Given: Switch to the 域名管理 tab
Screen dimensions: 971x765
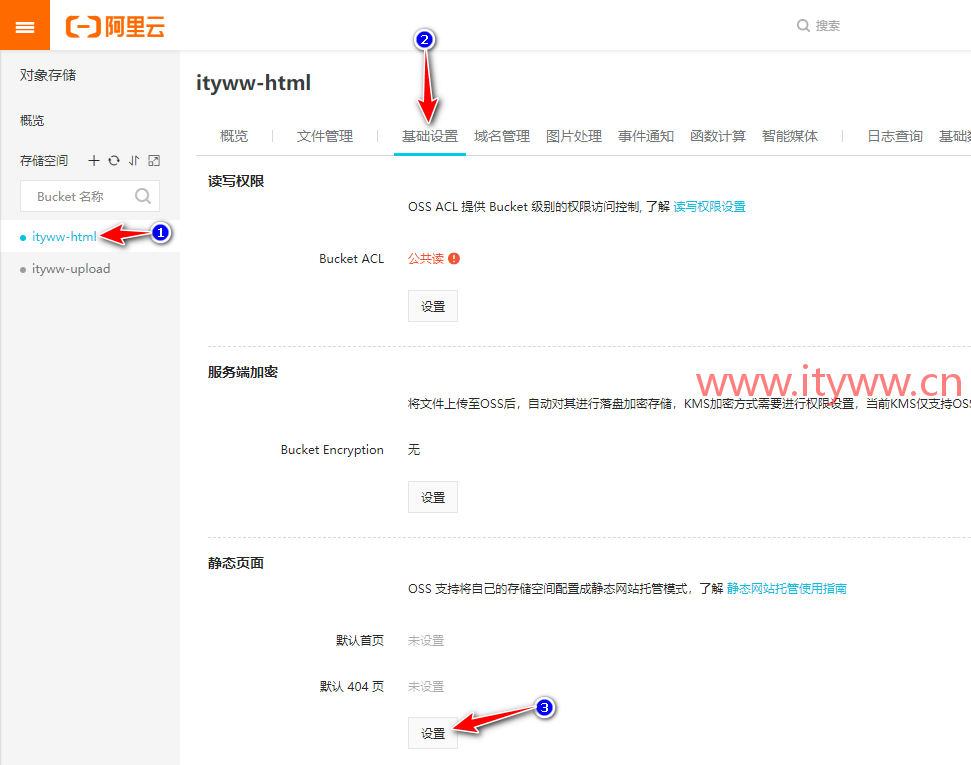Looking at the screenshot, I should 502,136.
